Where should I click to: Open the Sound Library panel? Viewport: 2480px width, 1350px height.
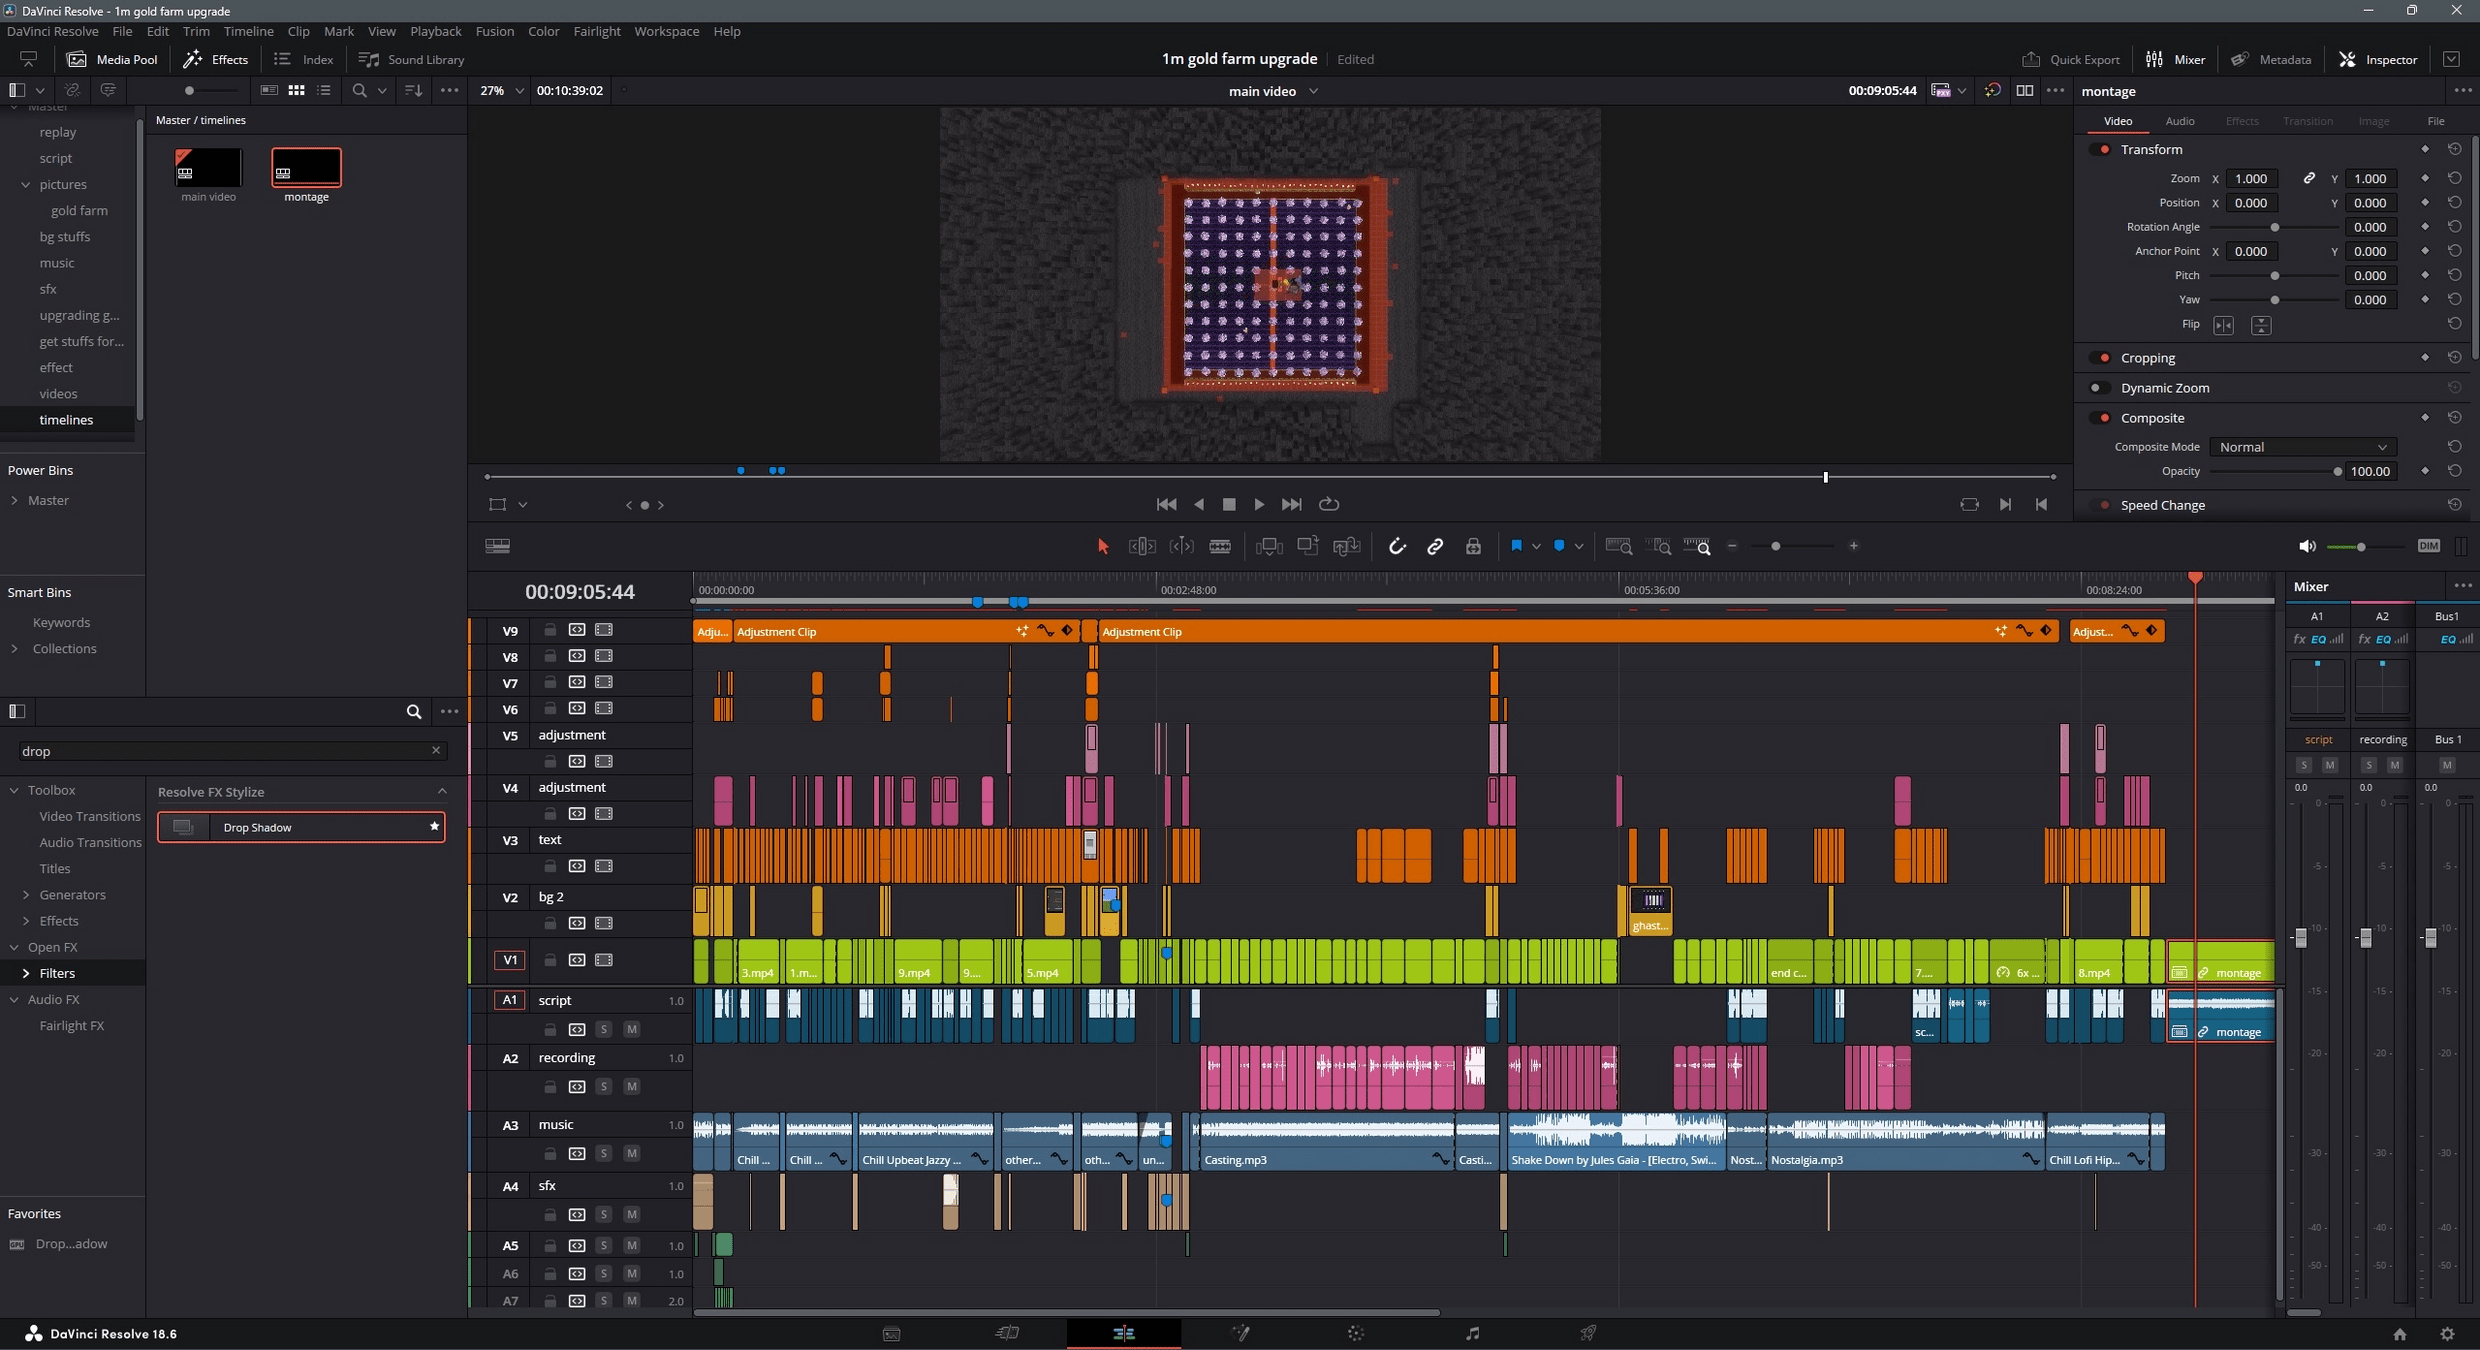tap(412, 59)
